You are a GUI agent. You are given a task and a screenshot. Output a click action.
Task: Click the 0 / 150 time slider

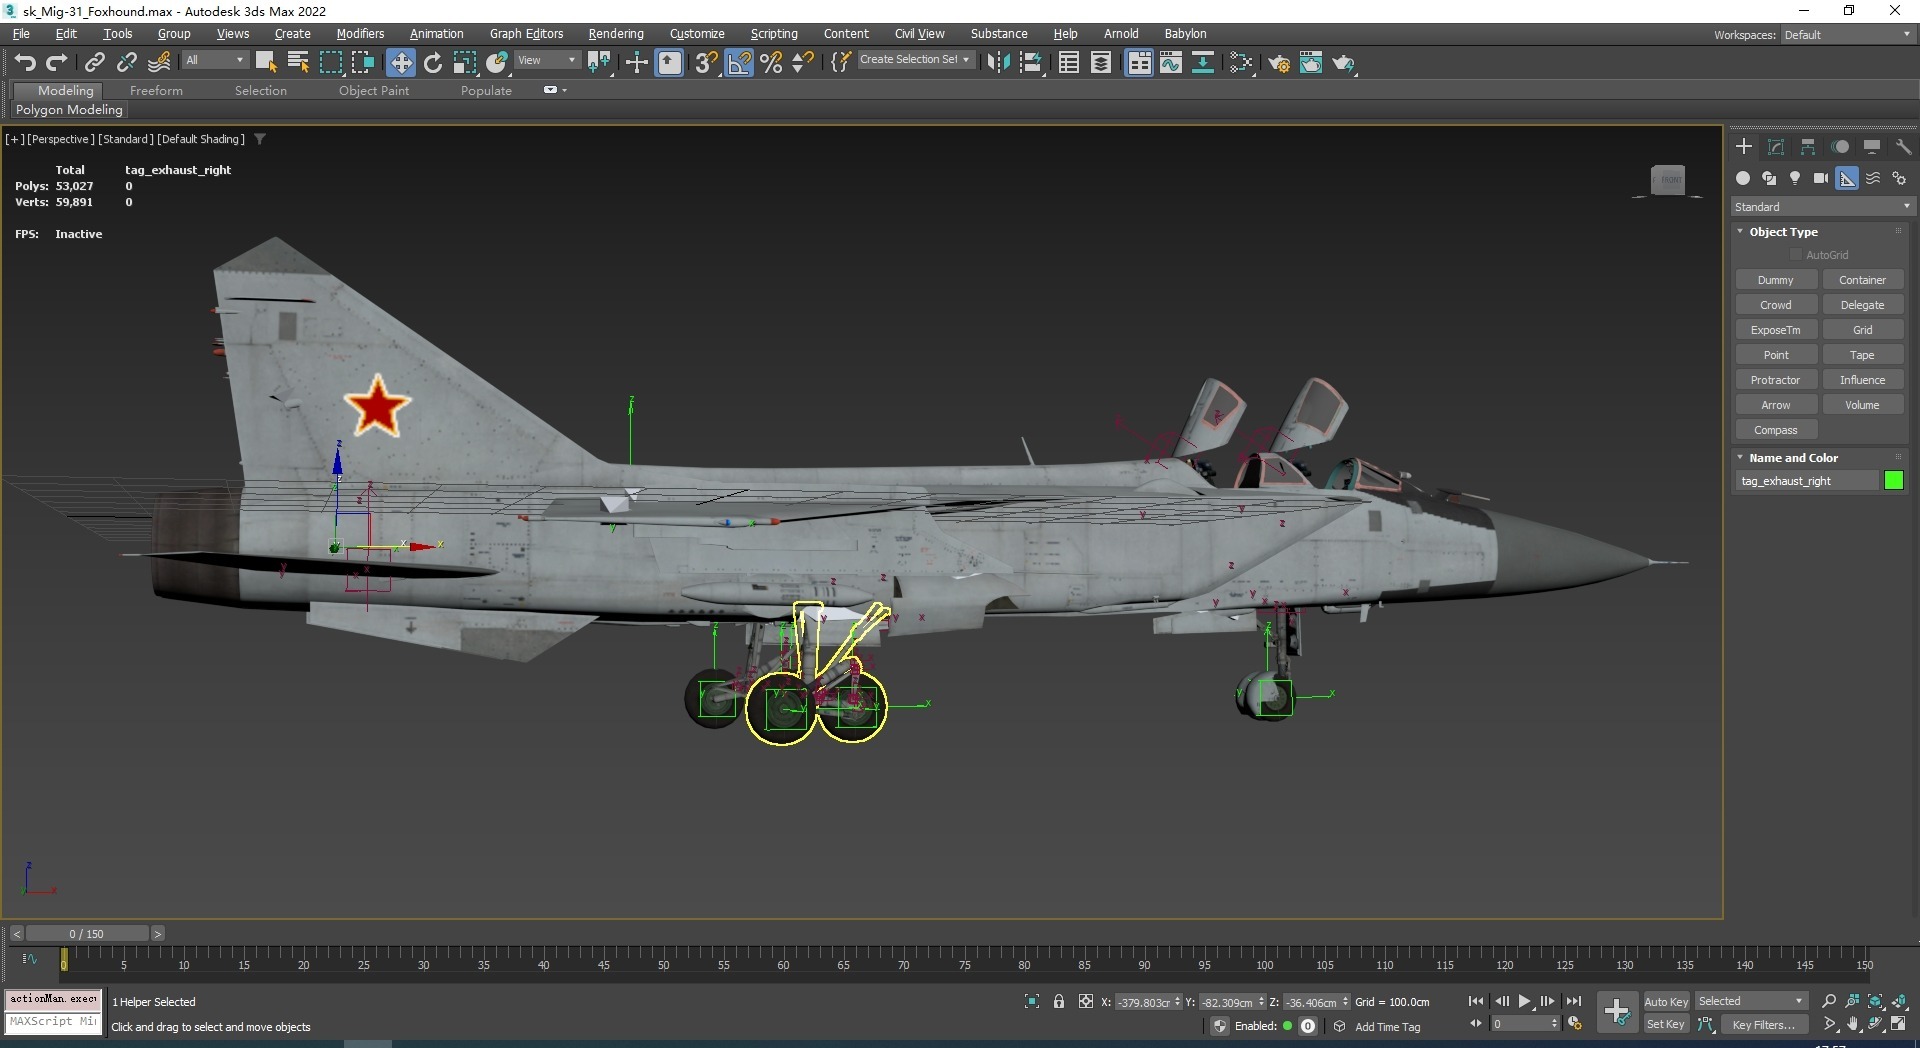click(87, 934)
